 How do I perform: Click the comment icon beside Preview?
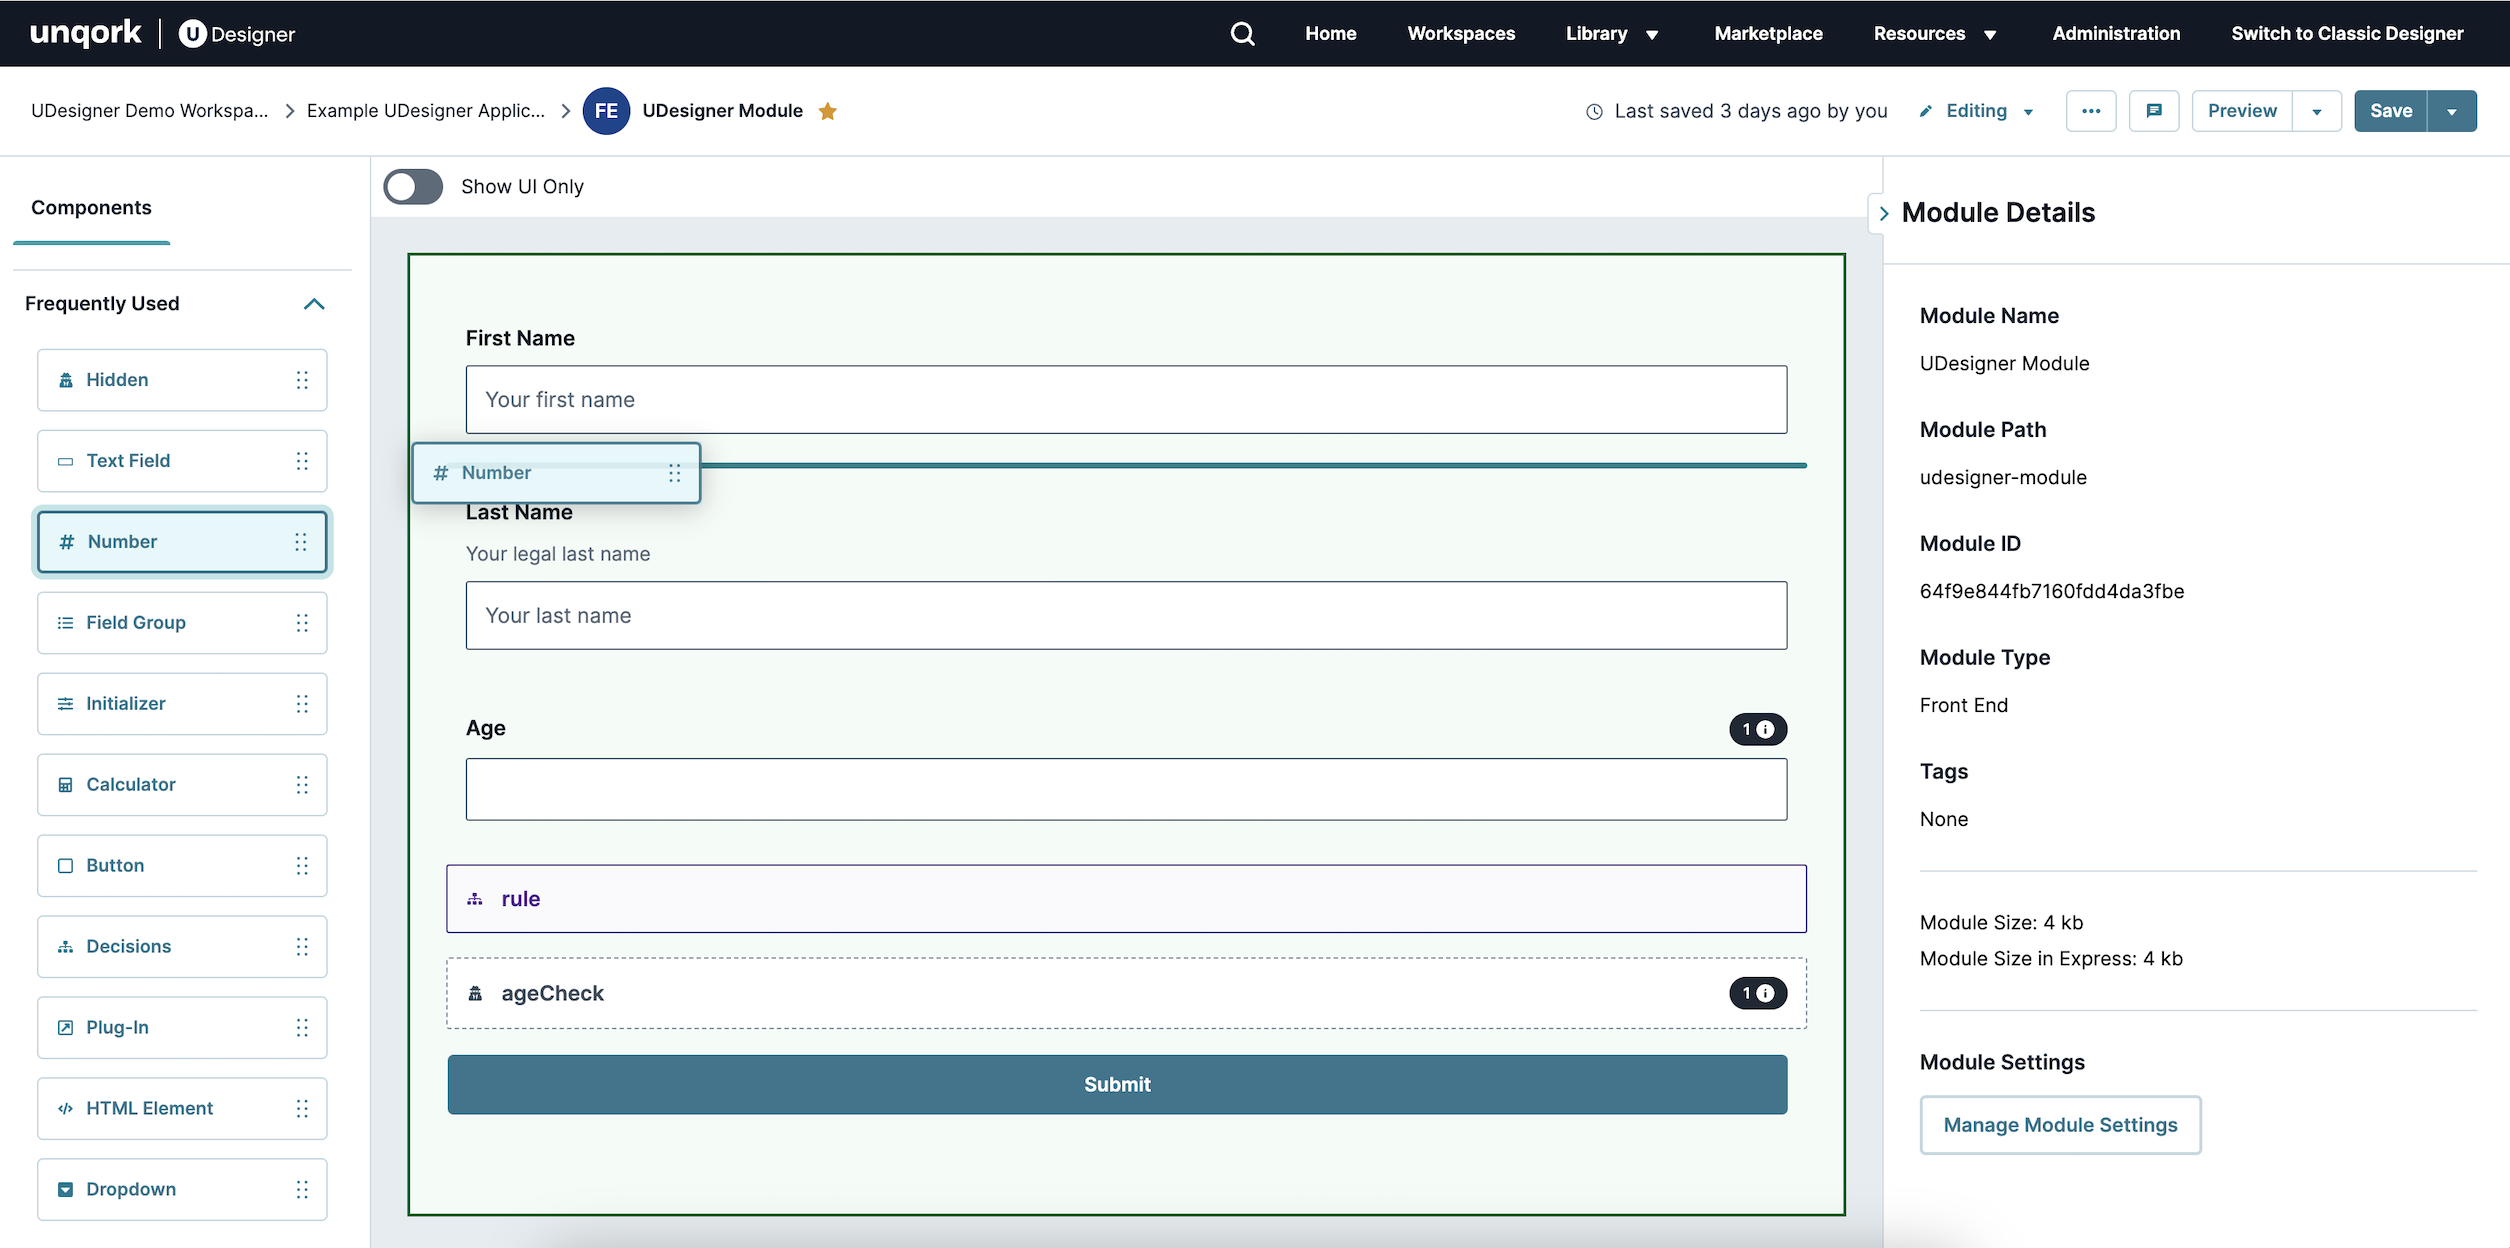tap(2155, 111)
